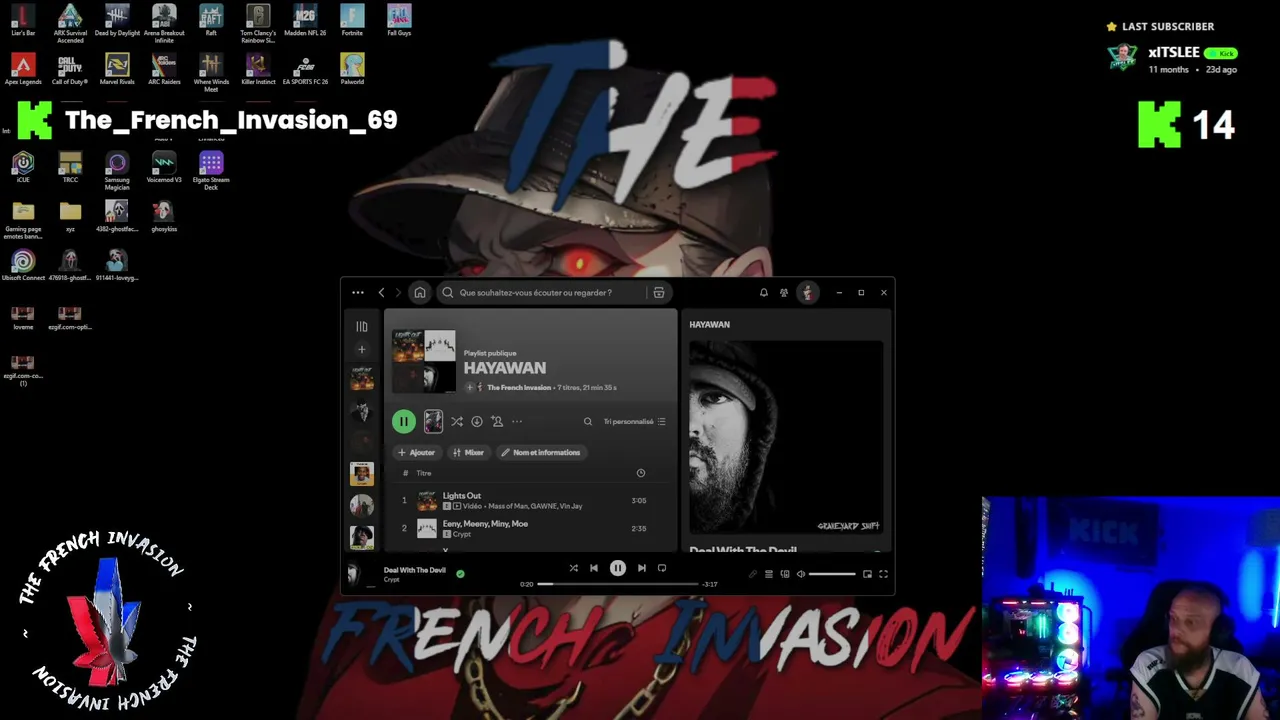Viewport: 1280px width, 720px height.
Task: Open The French Invasion profile link
Action: [519, 388]
